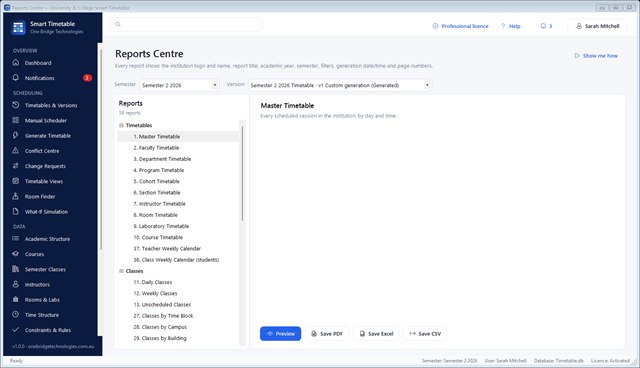Click the search magnifier icon
The height and width of the screenshot is (368, 640).
click(x=118, y=24)
